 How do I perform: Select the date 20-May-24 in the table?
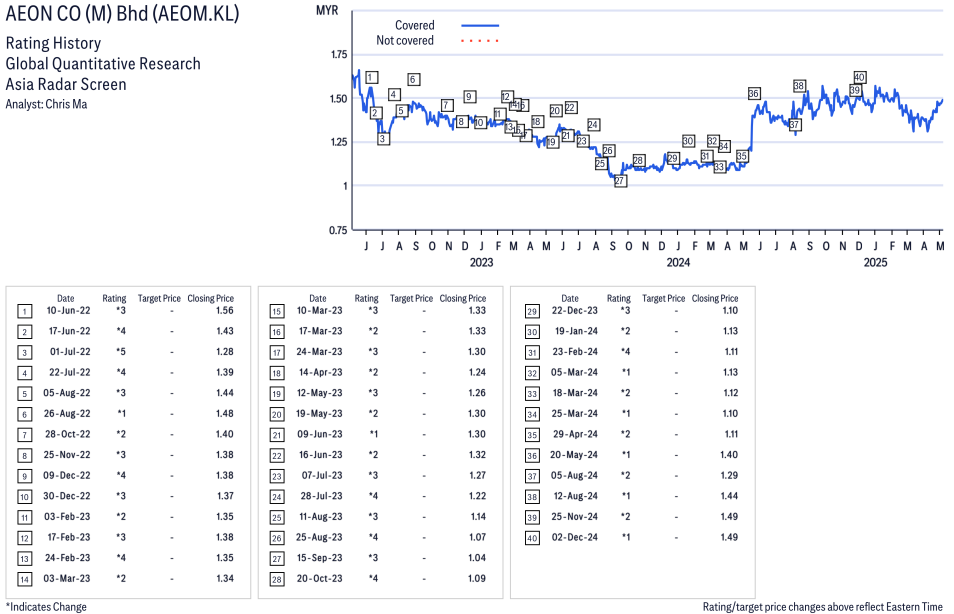[574, 455]
